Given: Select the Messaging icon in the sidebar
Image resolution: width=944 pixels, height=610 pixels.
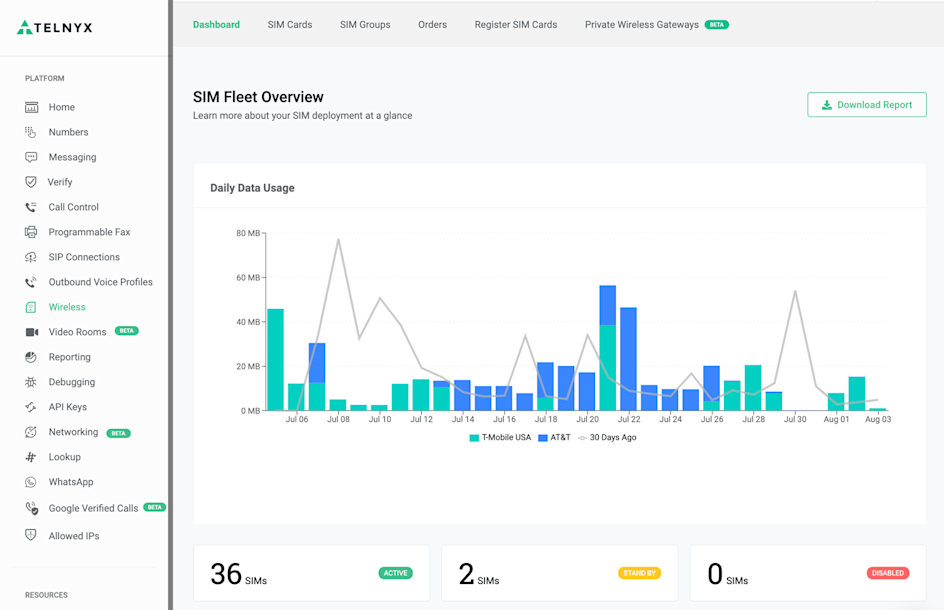Looking at the screenshot, I should click(32, 157).
